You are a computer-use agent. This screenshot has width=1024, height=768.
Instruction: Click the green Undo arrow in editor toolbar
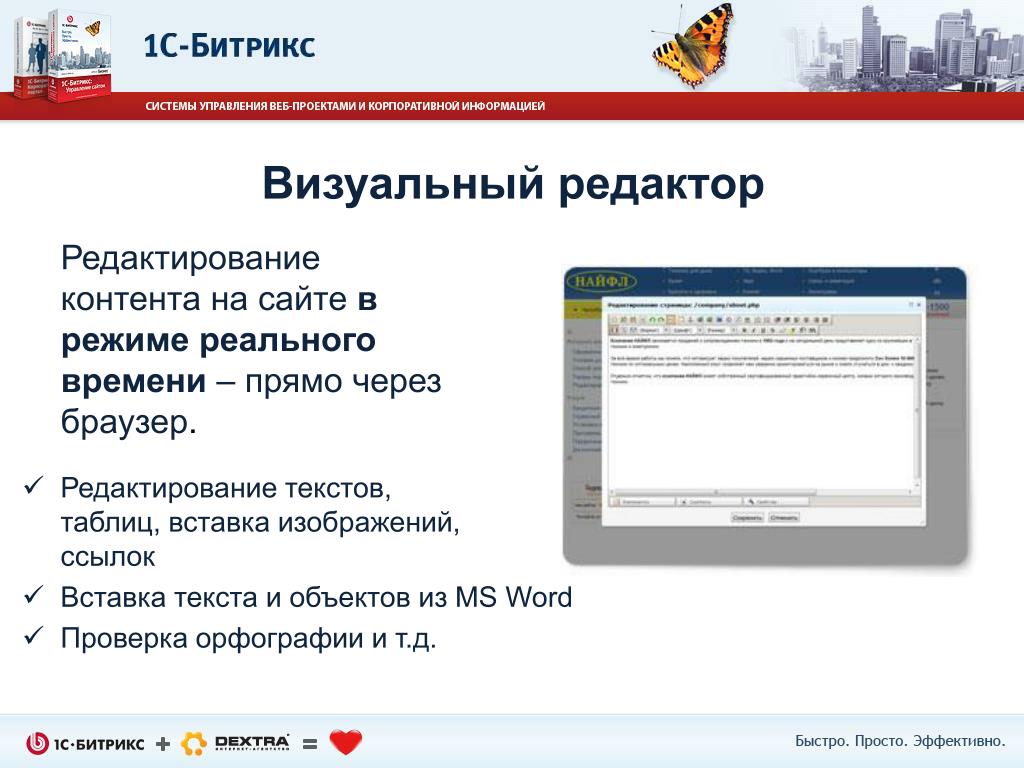[652, 320]
